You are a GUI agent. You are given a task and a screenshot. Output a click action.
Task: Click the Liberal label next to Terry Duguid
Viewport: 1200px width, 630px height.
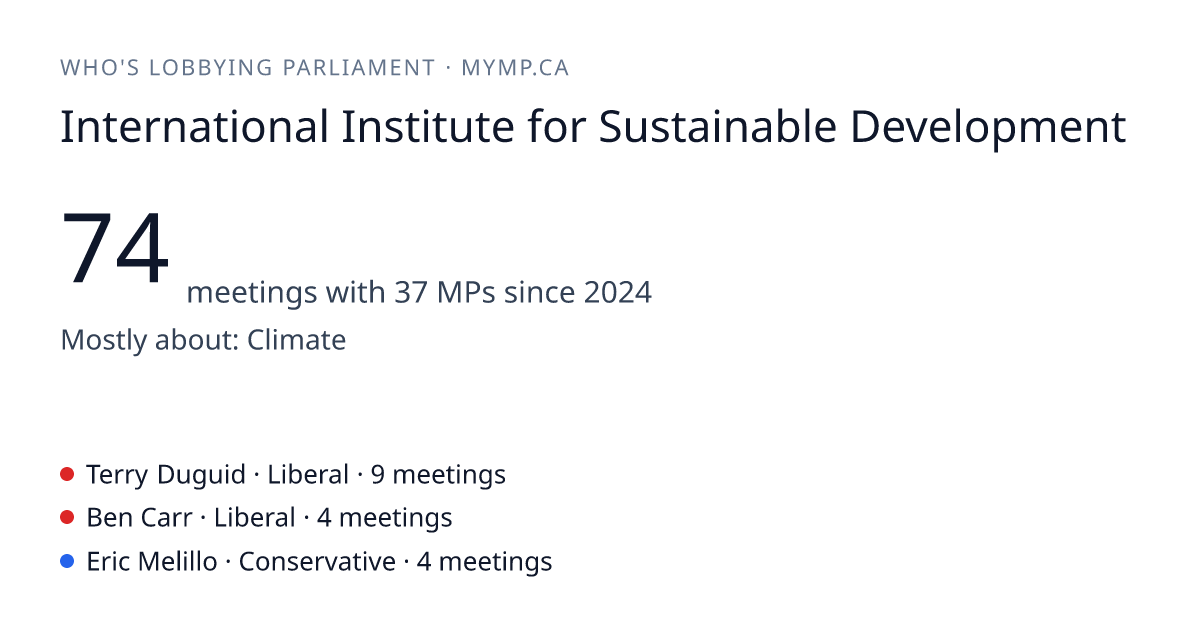click(308, 474)
